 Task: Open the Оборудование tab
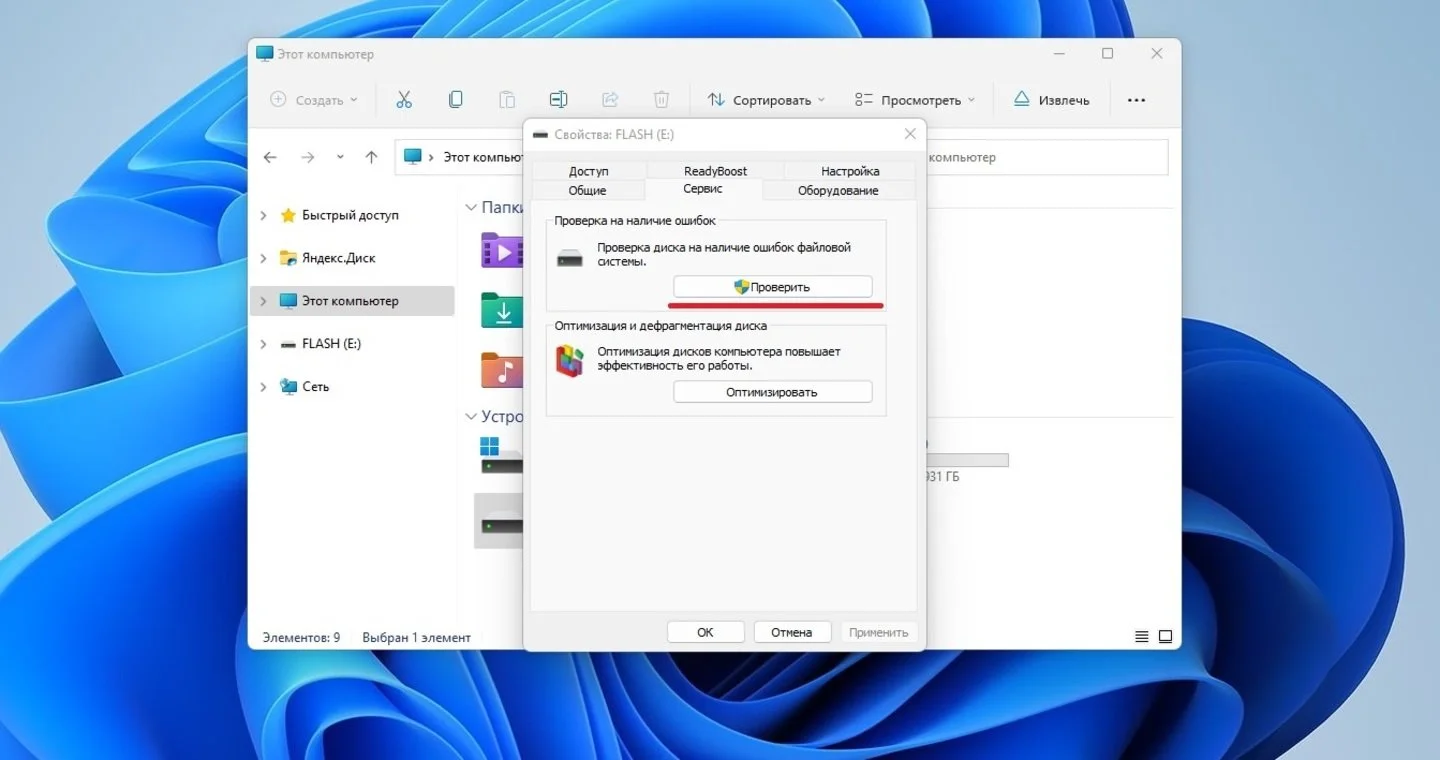pyautogui.click(x=838, y=190)
